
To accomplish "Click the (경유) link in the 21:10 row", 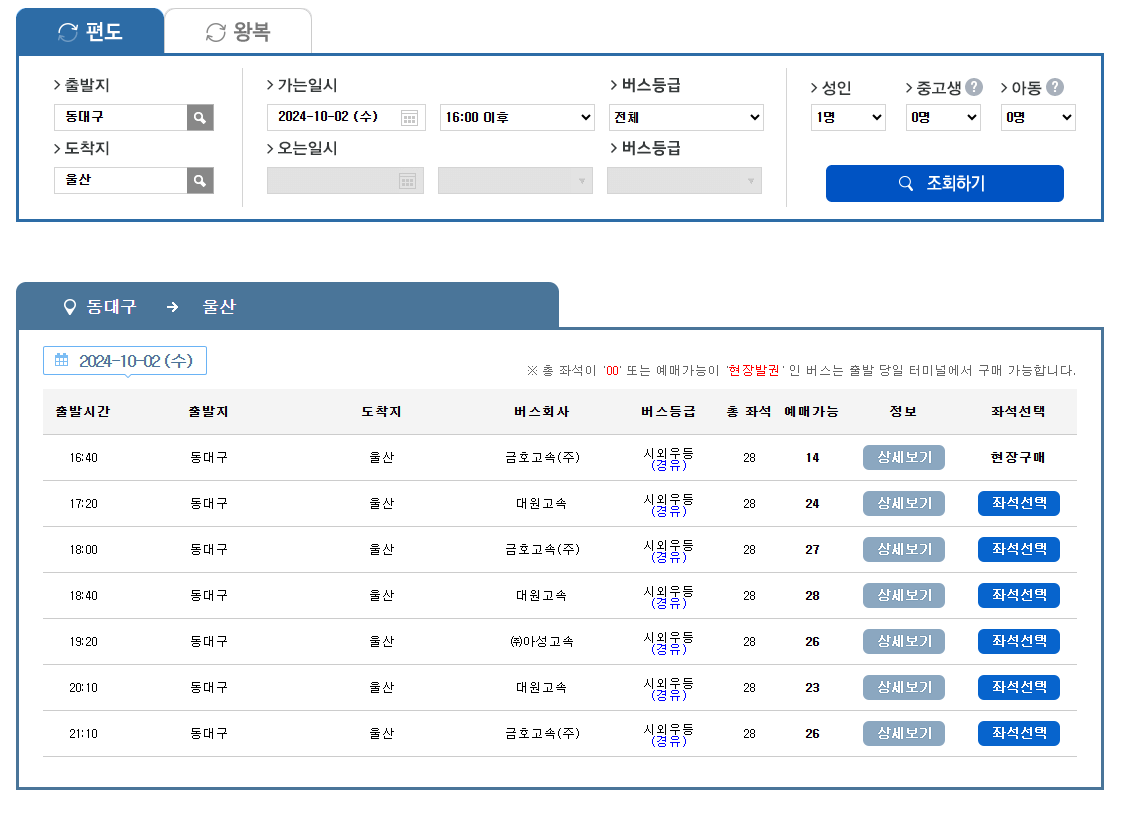I will (x=669, y=741).
